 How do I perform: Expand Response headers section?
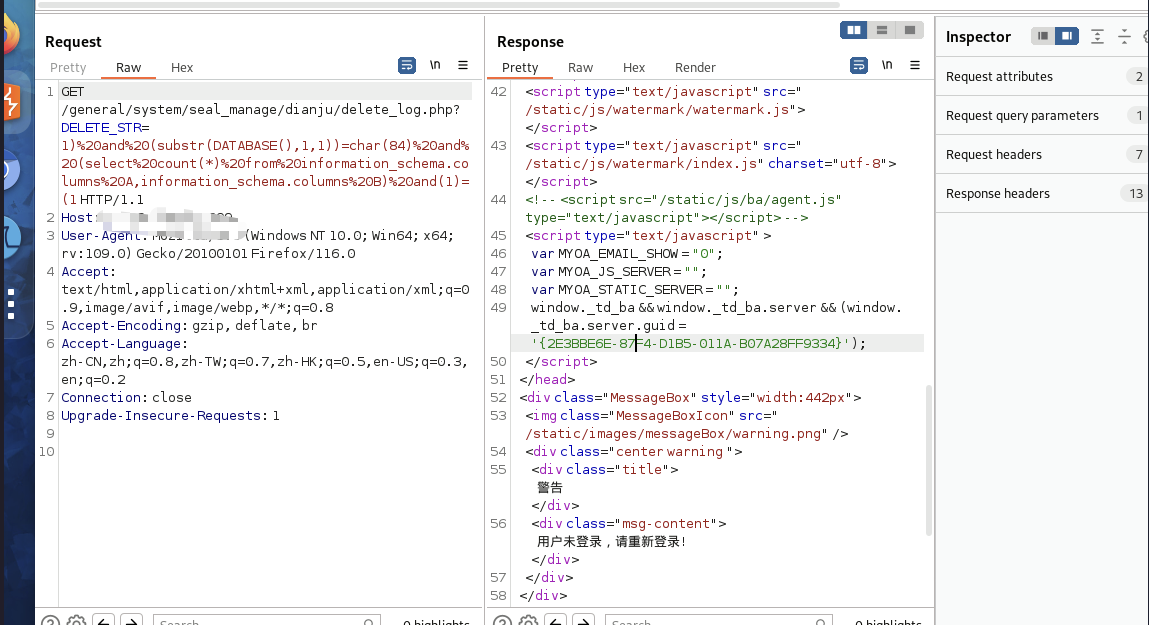point(1042,193)
